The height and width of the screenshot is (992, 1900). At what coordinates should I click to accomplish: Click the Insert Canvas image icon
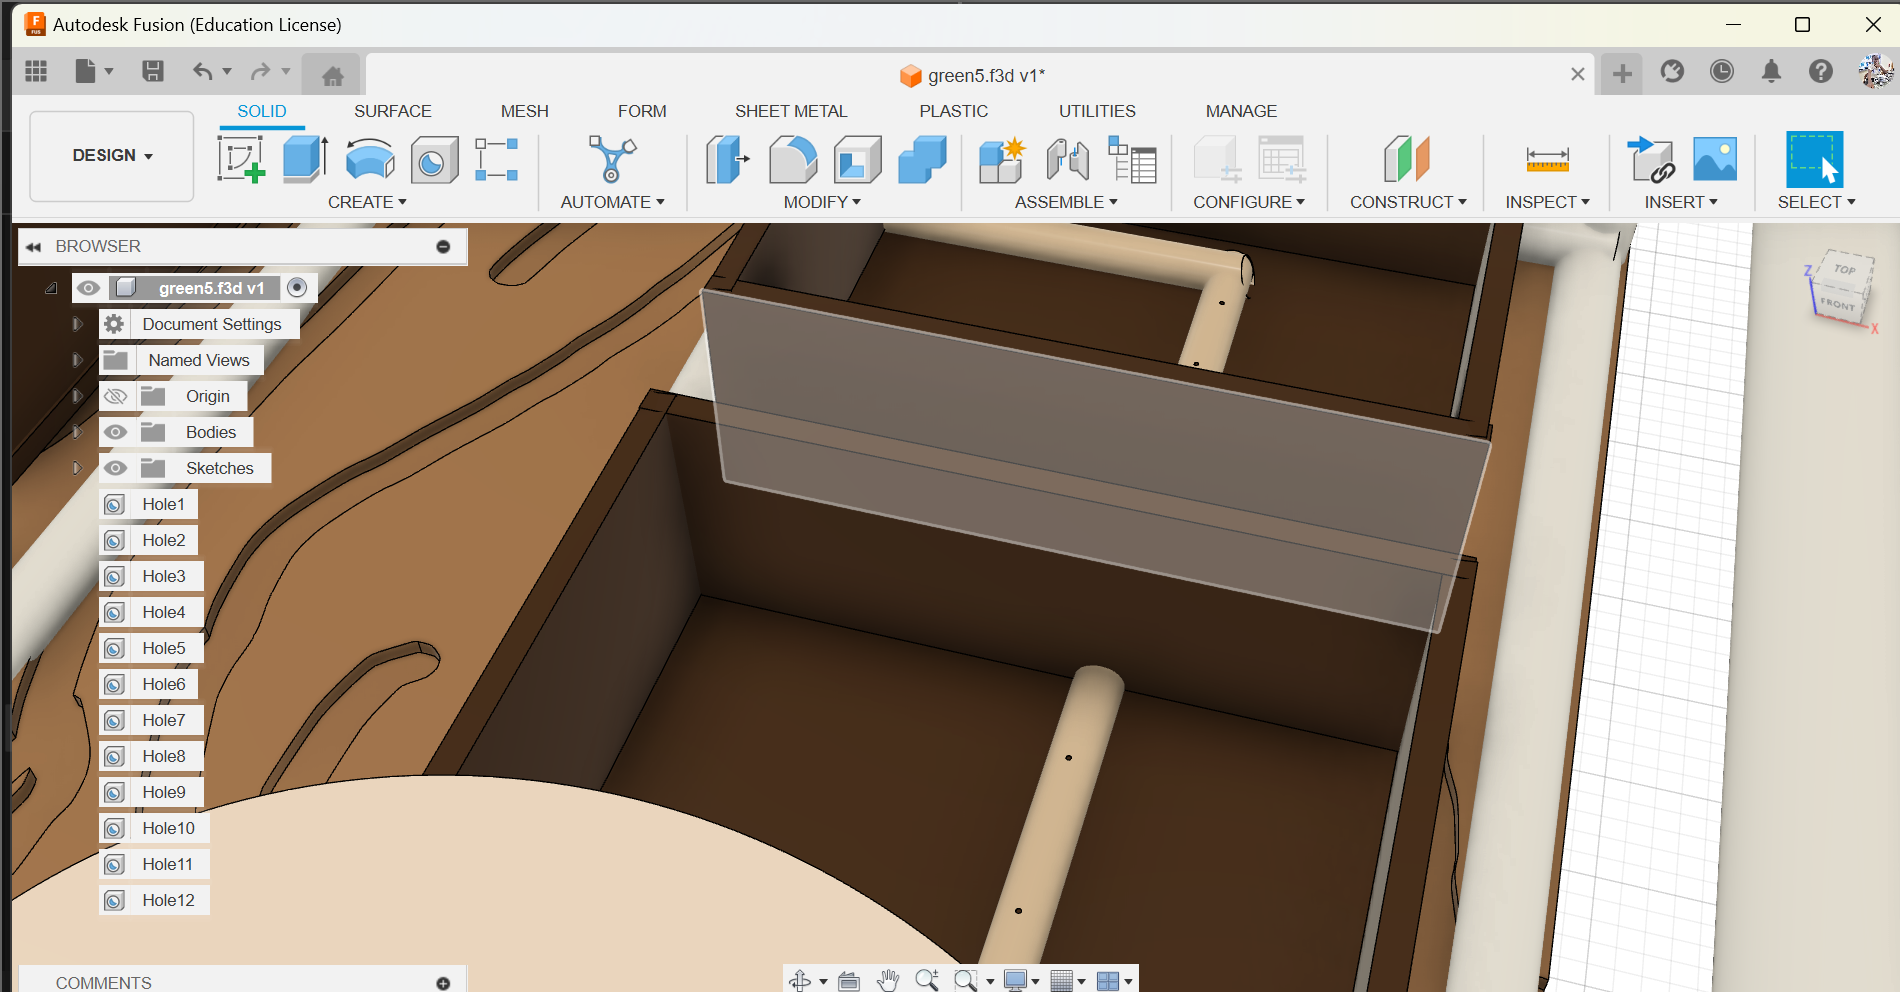[1715, 160]
